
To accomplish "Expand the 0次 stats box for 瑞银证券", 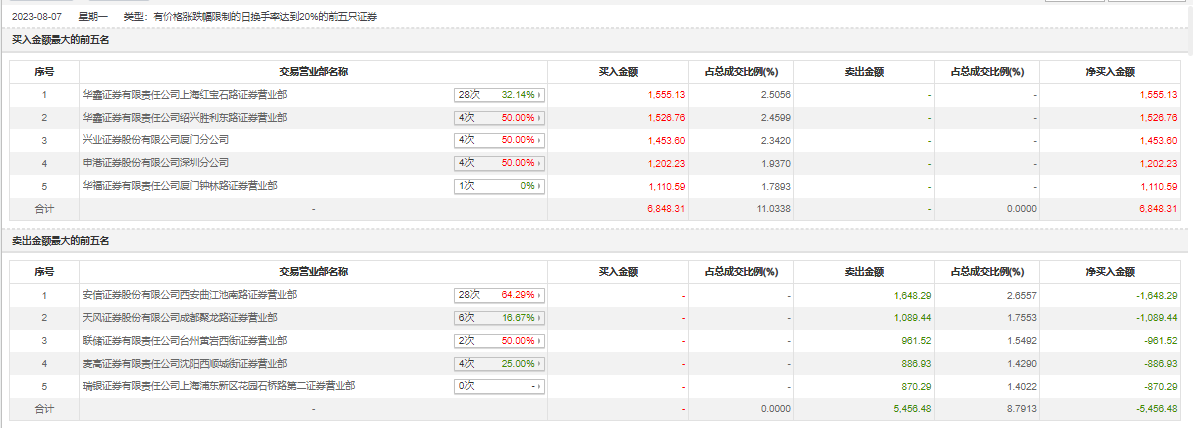I will [x=499, y=386].
